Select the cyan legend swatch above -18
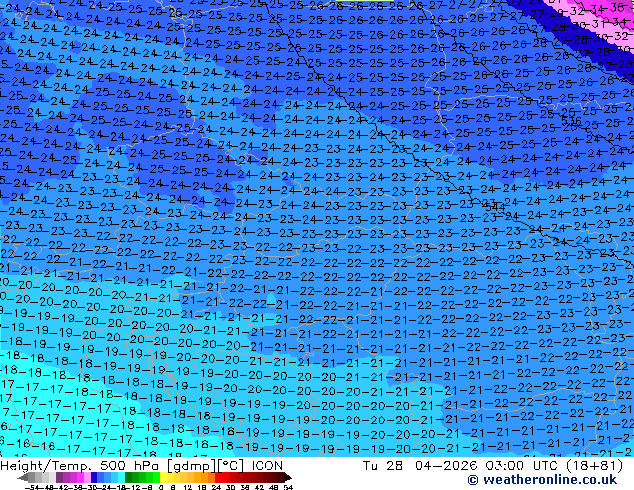The height and width of the screenshot is (490, 634). (122, 477)
